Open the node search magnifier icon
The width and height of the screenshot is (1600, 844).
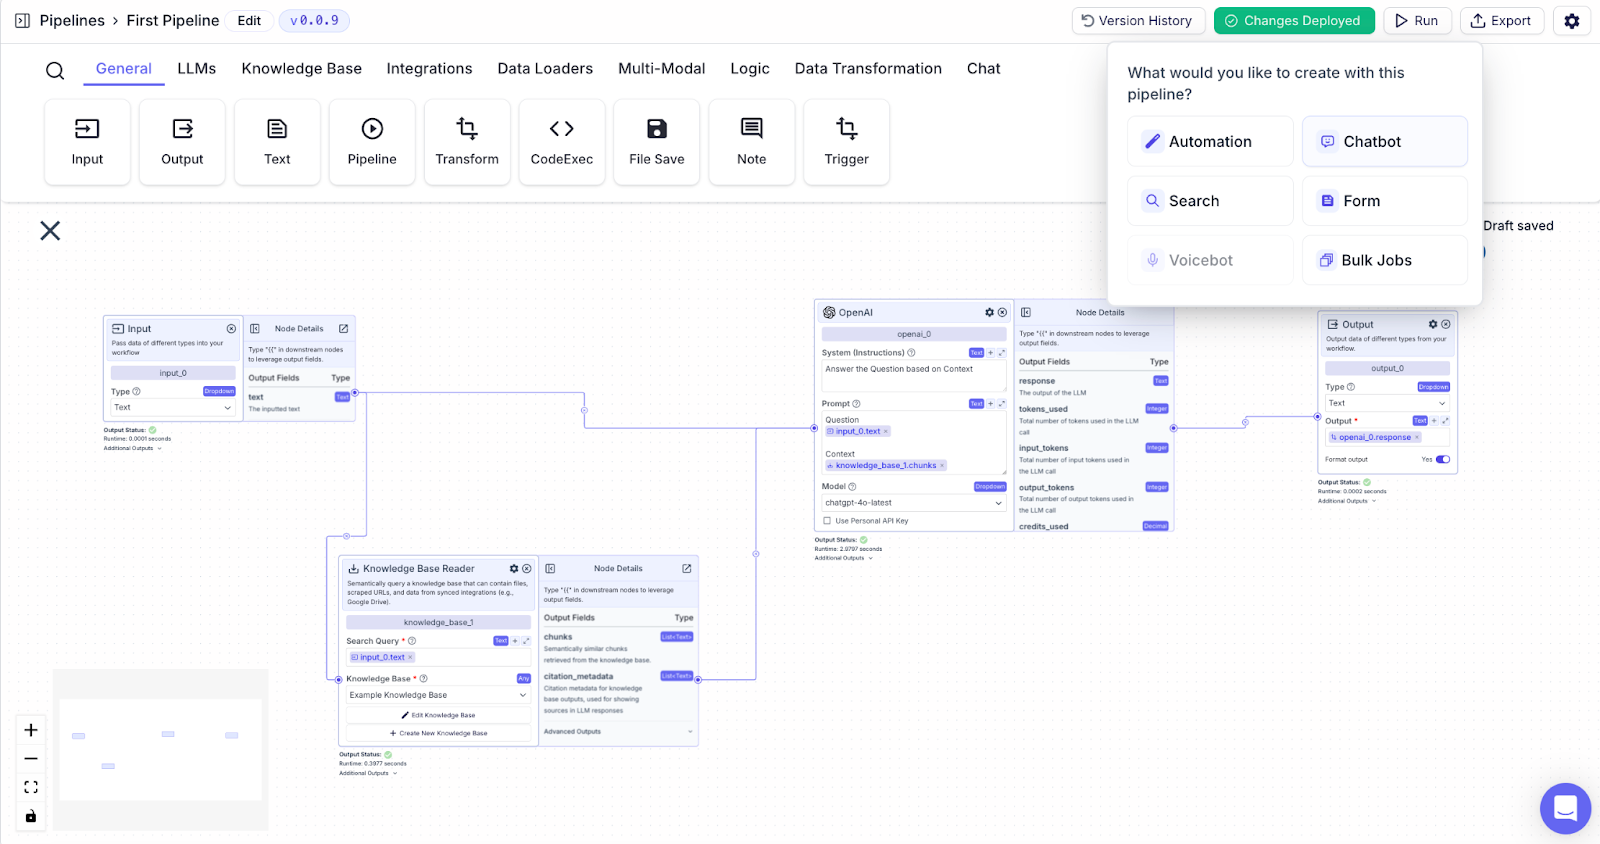(x=55, y=70)
